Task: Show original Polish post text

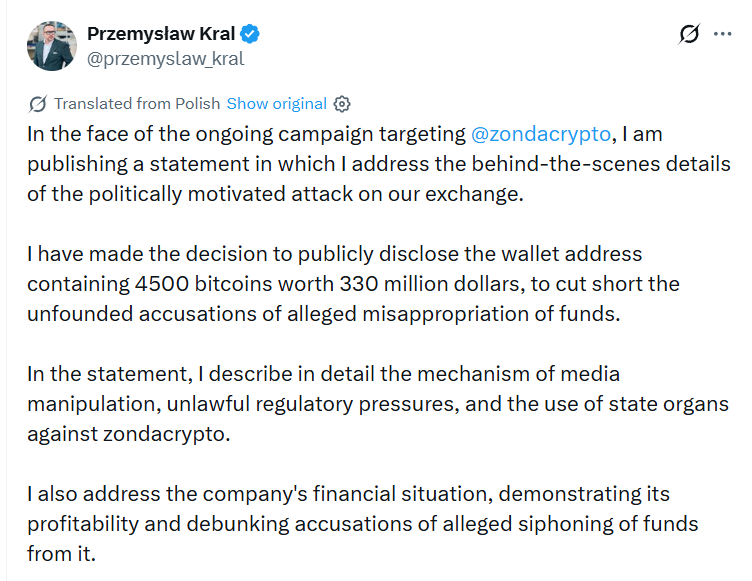Action: [x=276, y=104]
